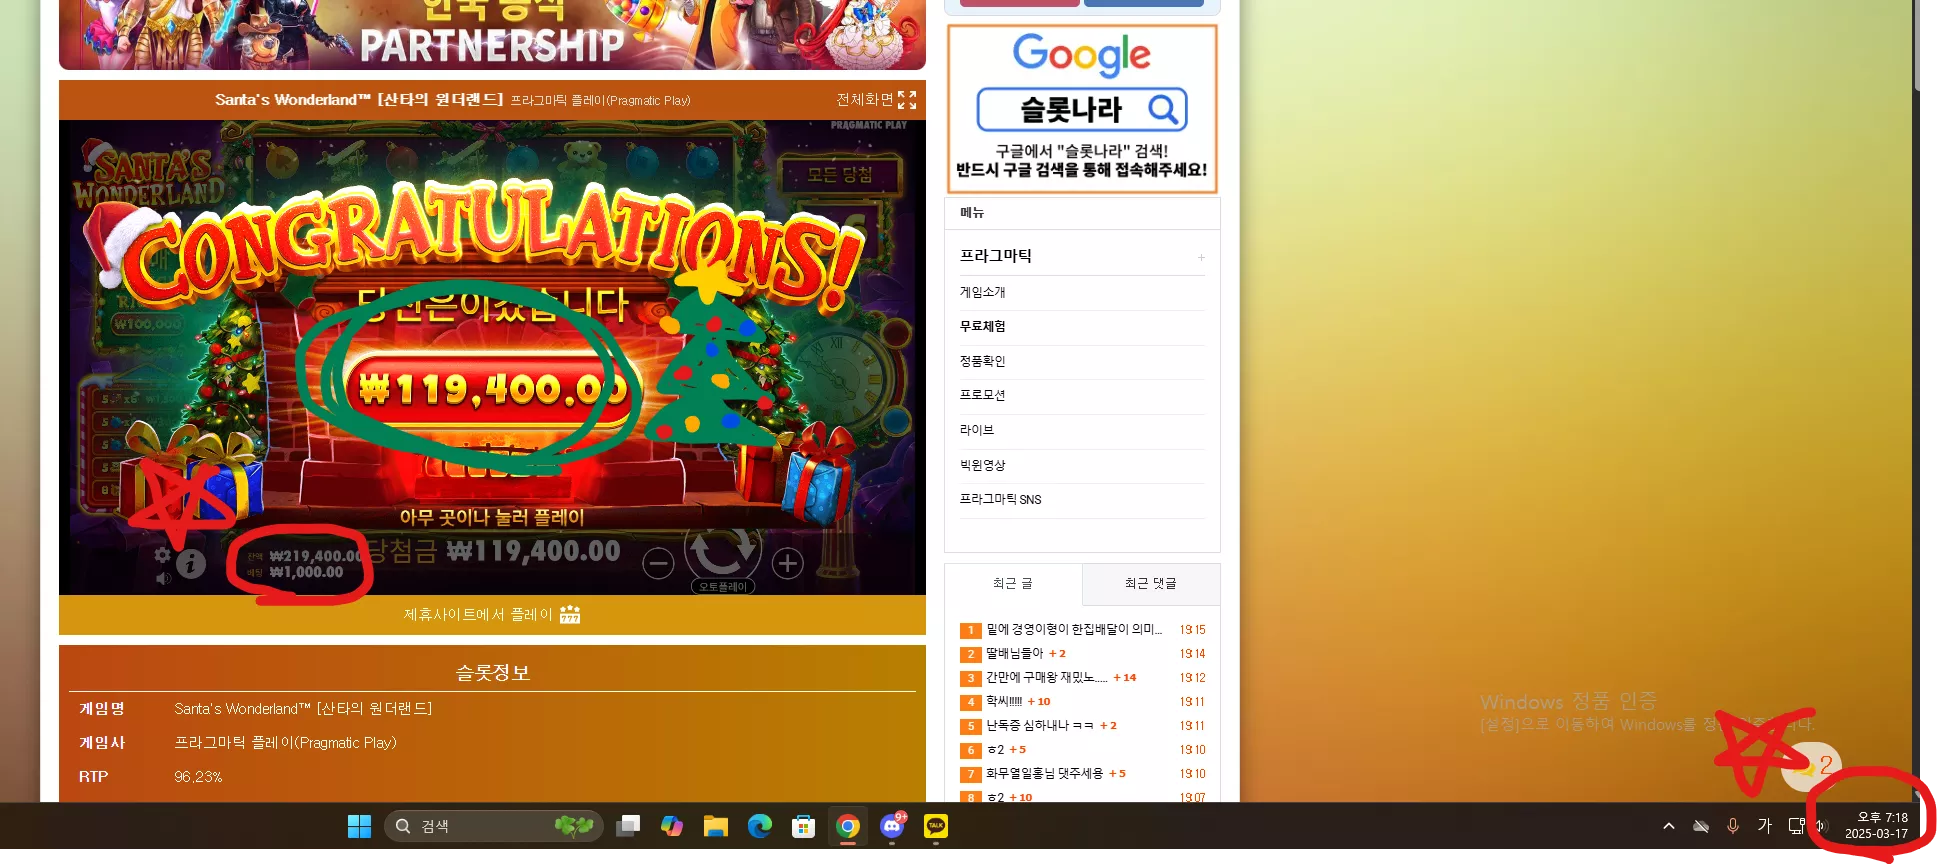Click the 프라그마틱 플레이(Pragmatic Play) 게임사 value
Viewport: 1937px width, 864px height.
pyautogui.click(x=285, y=743)
